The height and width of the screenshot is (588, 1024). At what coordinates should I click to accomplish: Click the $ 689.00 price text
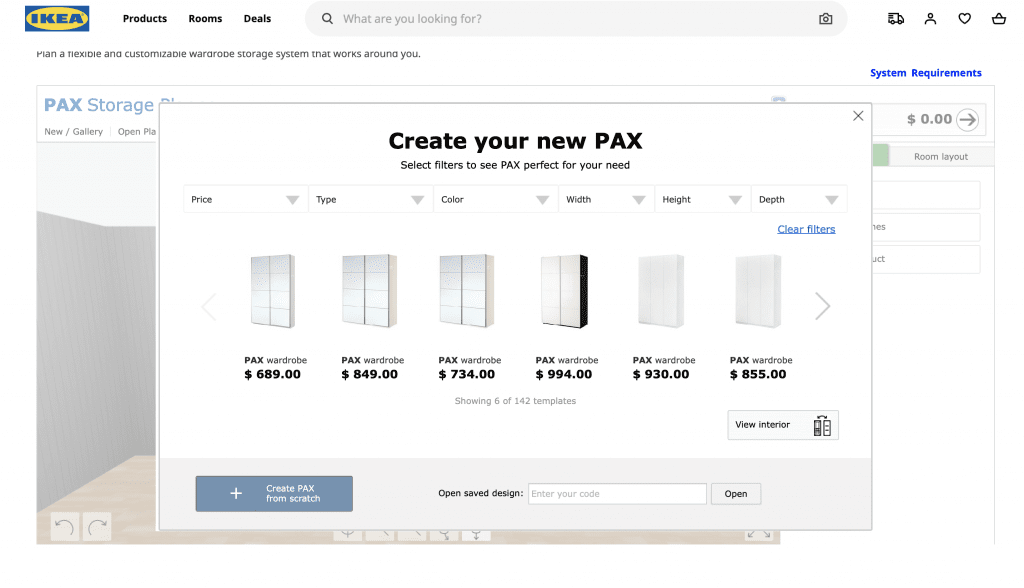[x=272, y=374]
